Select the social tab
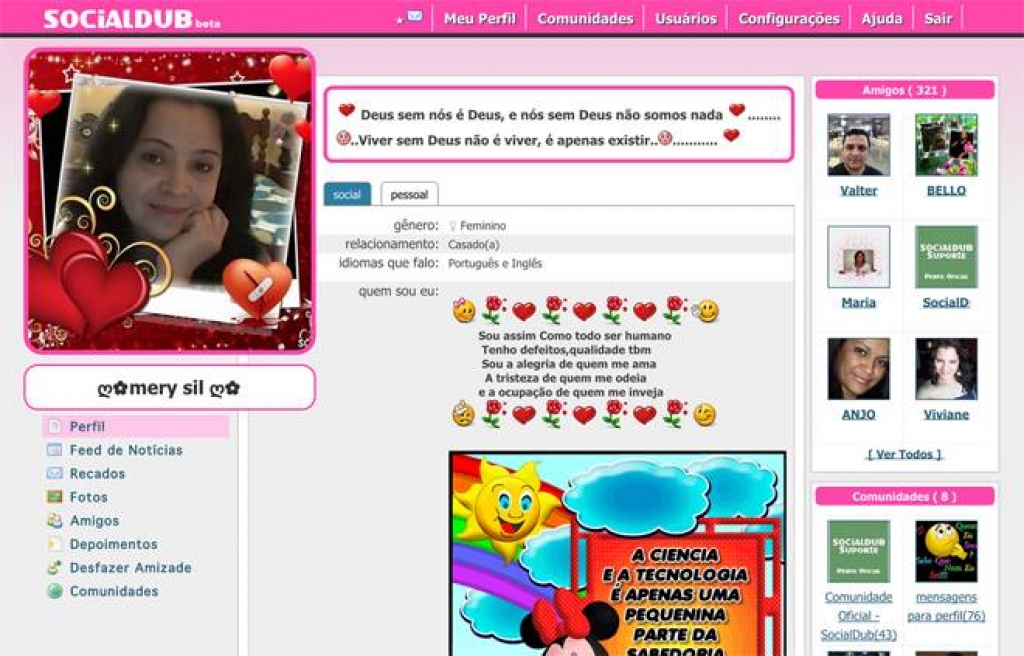The height and width of the screenshot is (656, 1024). pos(347,195)
